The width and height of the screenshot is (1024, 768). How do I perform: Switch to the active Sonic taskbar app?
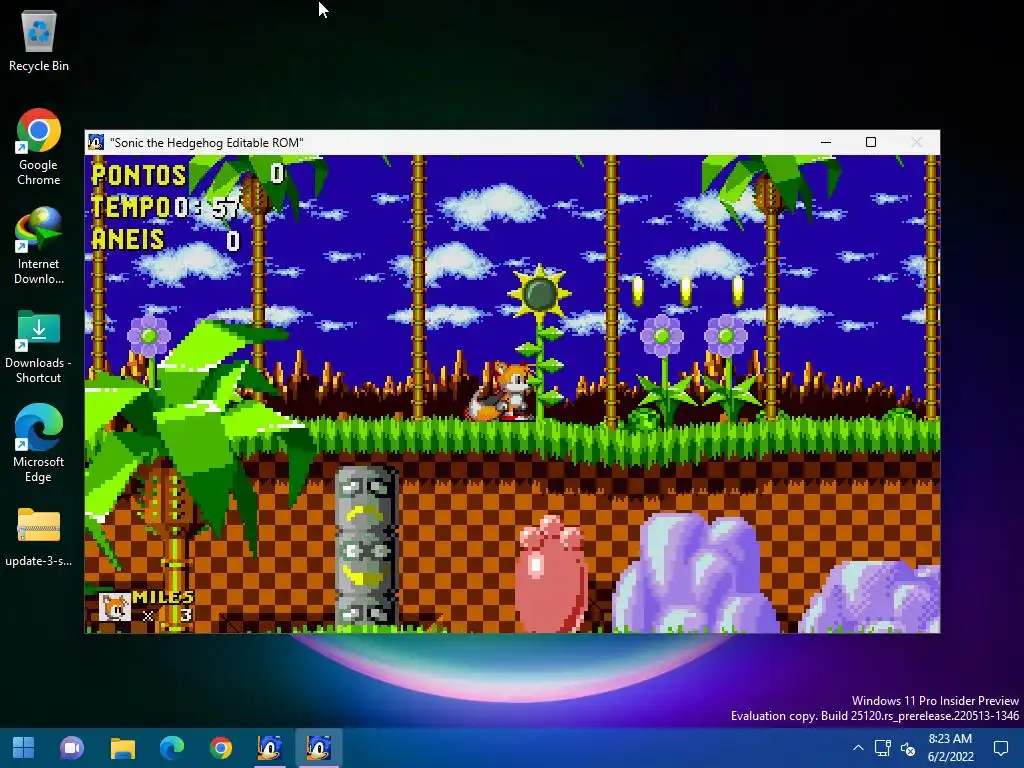[319, 748]
